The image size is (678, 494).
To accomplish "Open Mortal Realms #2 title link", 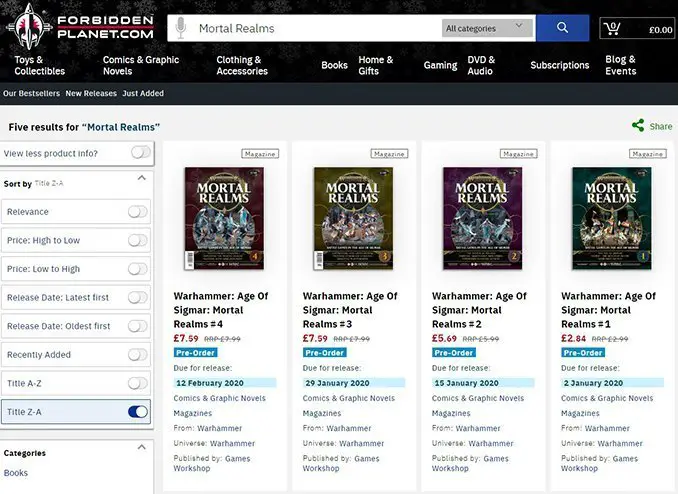I will click(x=479, y=310).
